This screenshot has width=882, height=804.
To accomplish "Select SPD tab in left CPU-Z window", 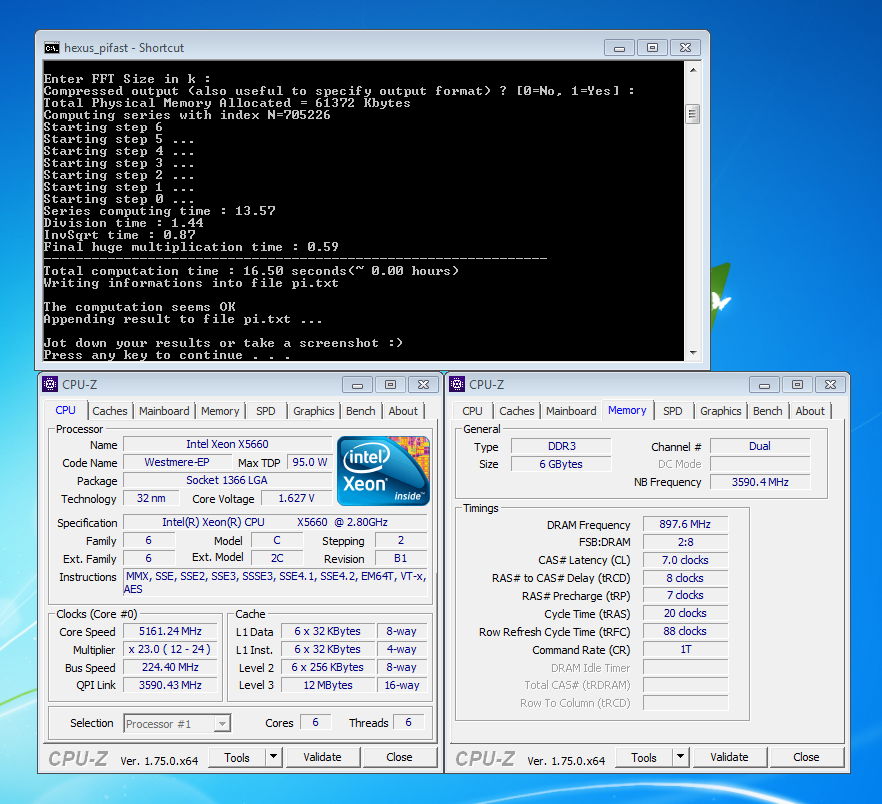I will pos(266,411).
